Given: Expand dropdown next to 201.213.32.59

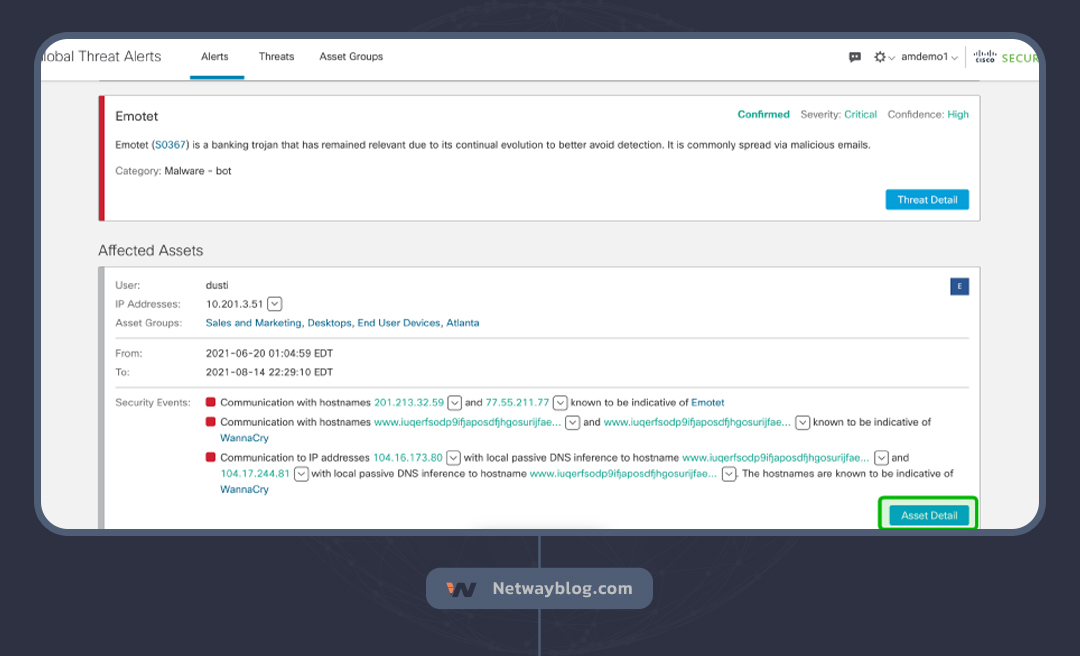Looking at the screenshot, I should [455, 403].
